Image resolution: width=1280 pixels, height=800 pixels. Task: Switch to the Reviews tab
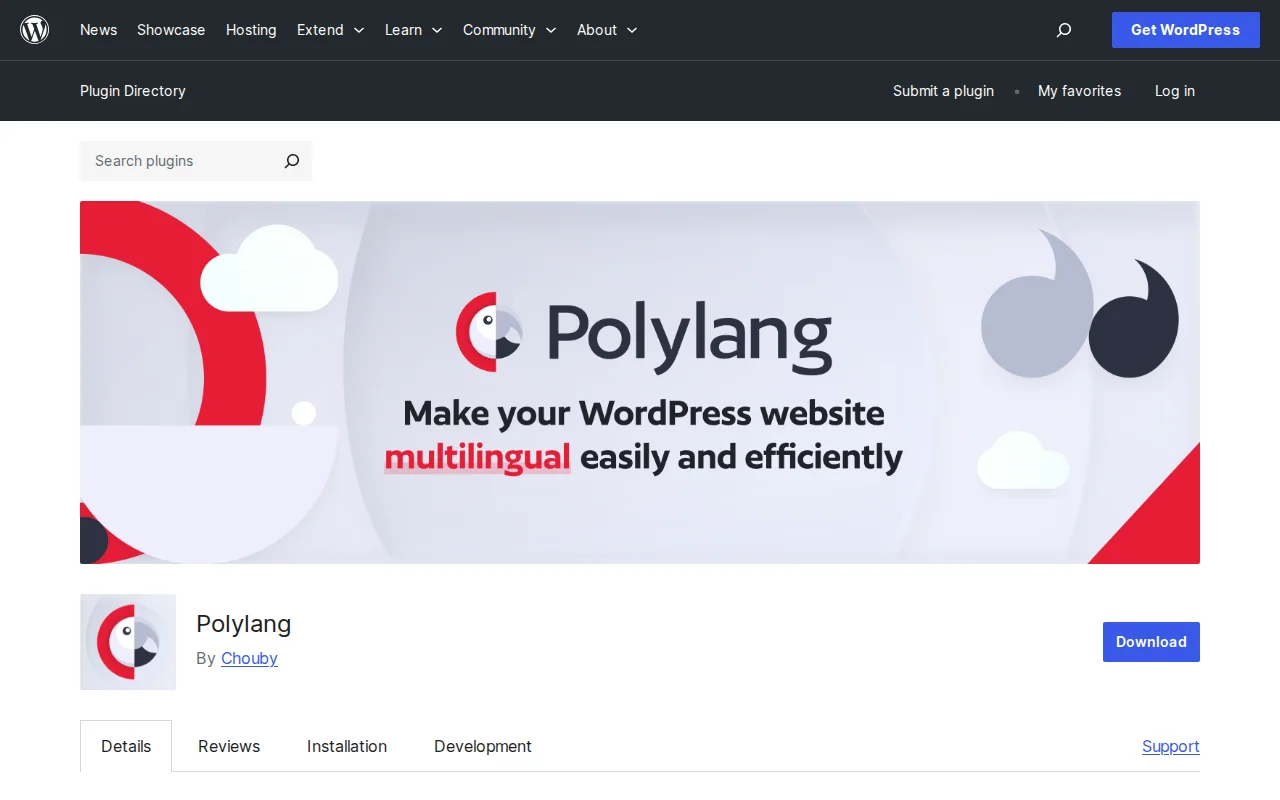point(228,746)
